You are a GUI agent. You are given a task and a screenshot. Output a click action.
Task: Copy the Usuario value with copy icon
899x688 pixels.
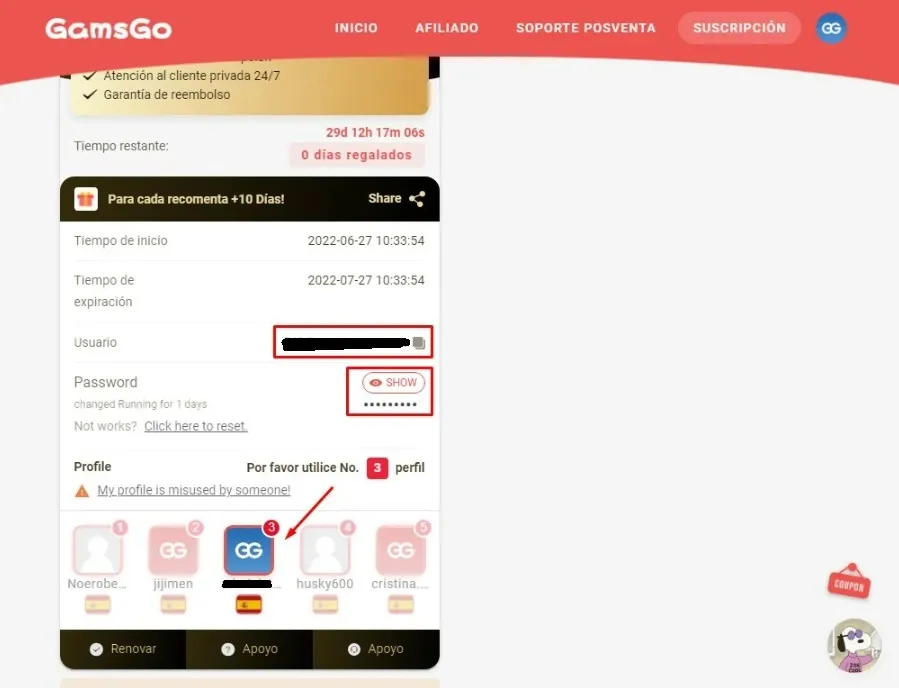pos(419,343)
